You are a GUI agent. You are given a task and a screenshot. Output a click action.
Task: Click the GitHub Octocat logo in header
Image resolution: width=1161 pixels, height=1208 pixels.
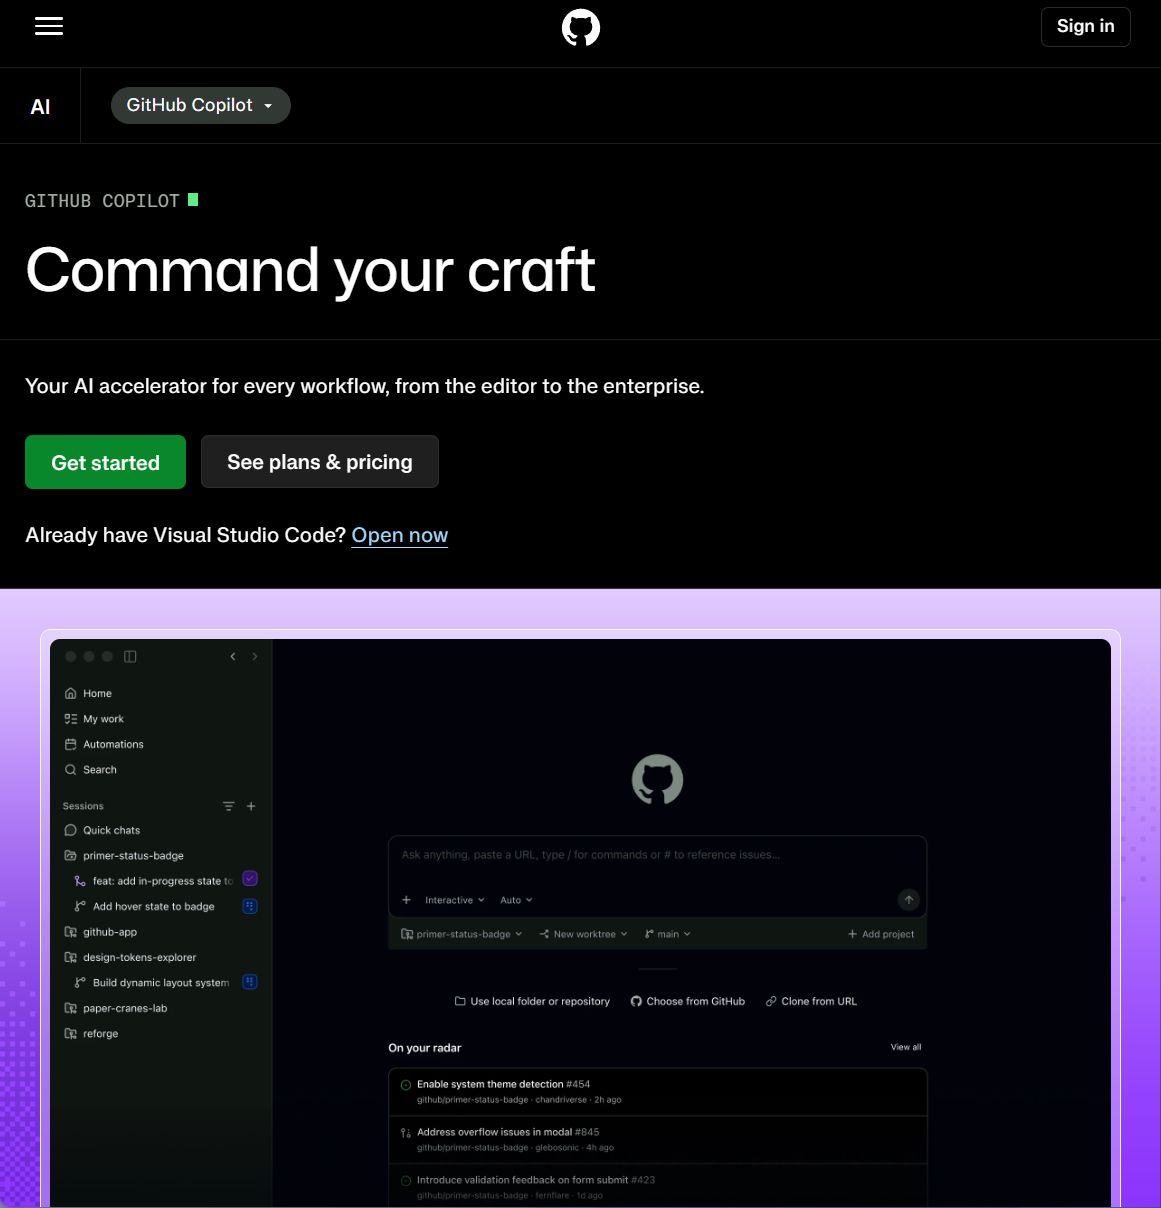581,28
